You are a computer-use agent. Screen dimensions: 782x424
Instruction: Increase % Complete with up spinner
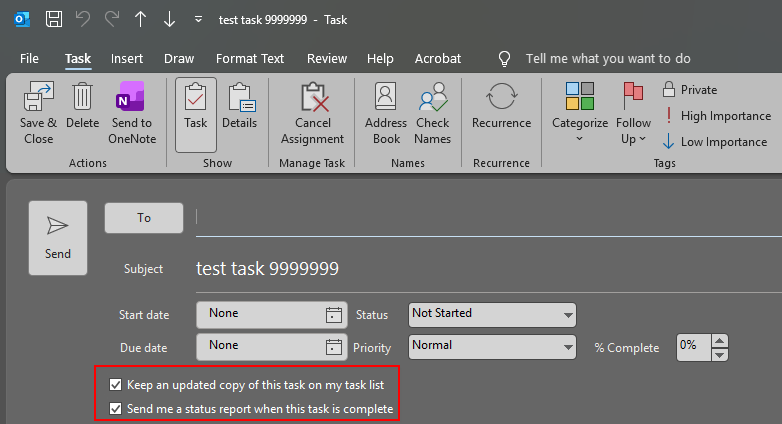(719, 341)
